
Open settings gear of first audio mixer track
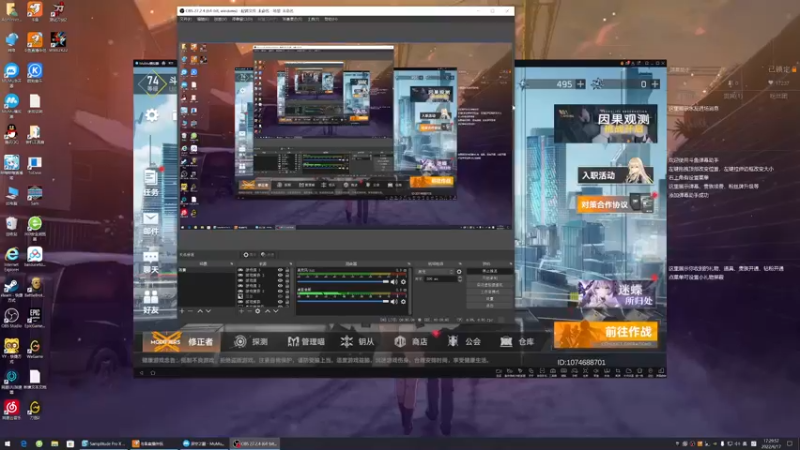point(403,282)
